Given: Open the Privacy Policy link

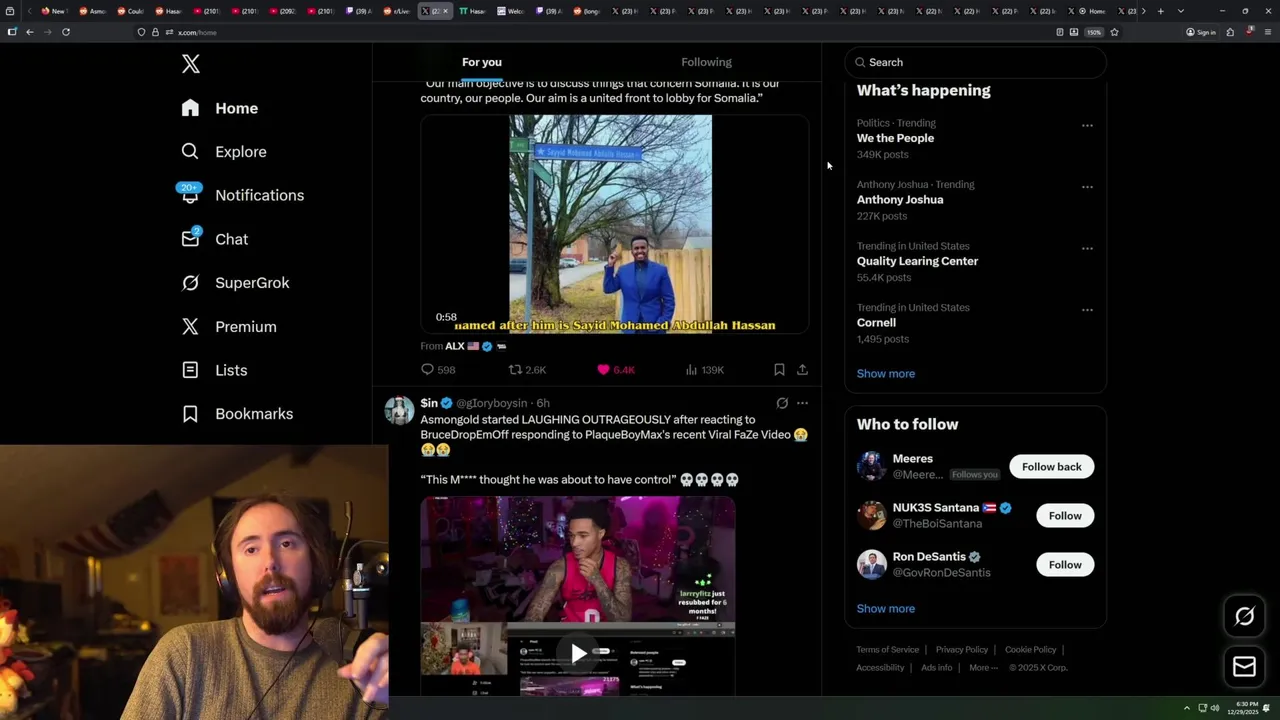Looking at the screenshot, I should coord(962,650).
